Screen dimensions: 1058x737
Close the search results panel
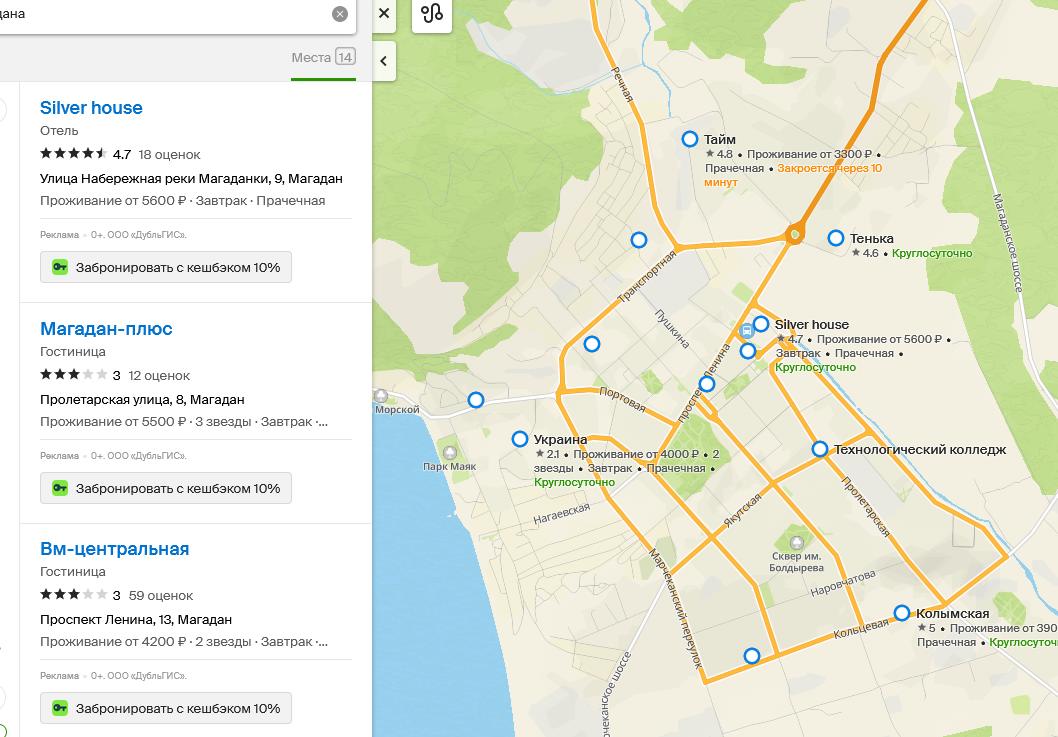point(384,13)
